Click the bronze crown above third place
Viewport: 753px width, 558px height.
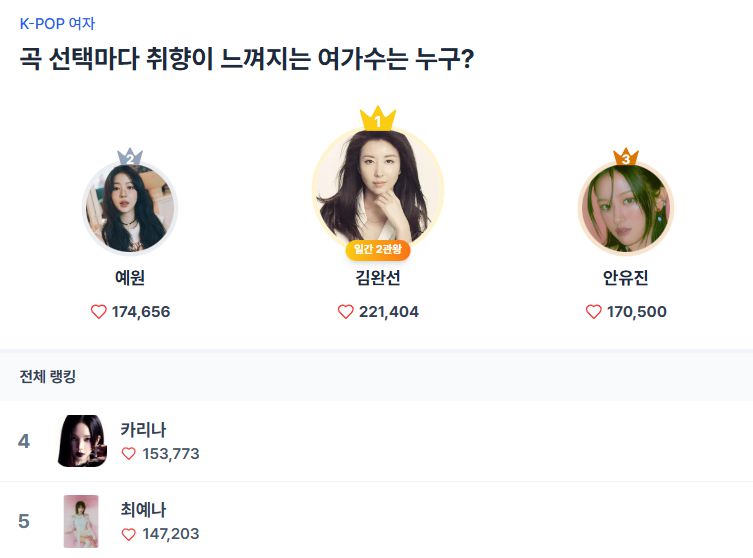click(626, 157)
